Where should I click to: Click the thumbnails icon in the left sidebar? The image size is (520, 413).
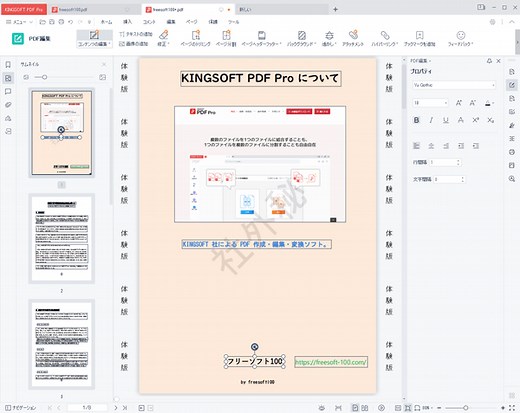point(8,78)
